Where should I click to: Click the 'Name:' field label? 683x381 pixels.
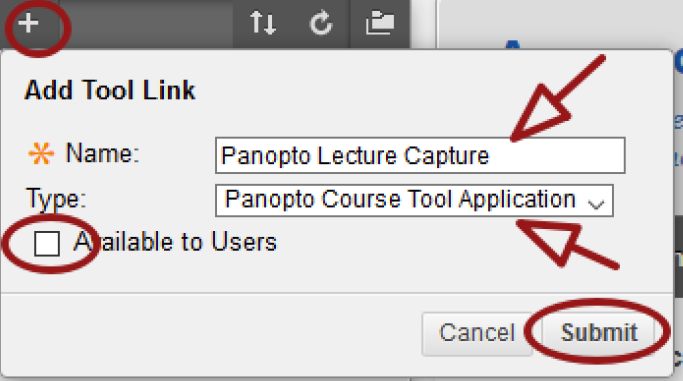(102, 154)
